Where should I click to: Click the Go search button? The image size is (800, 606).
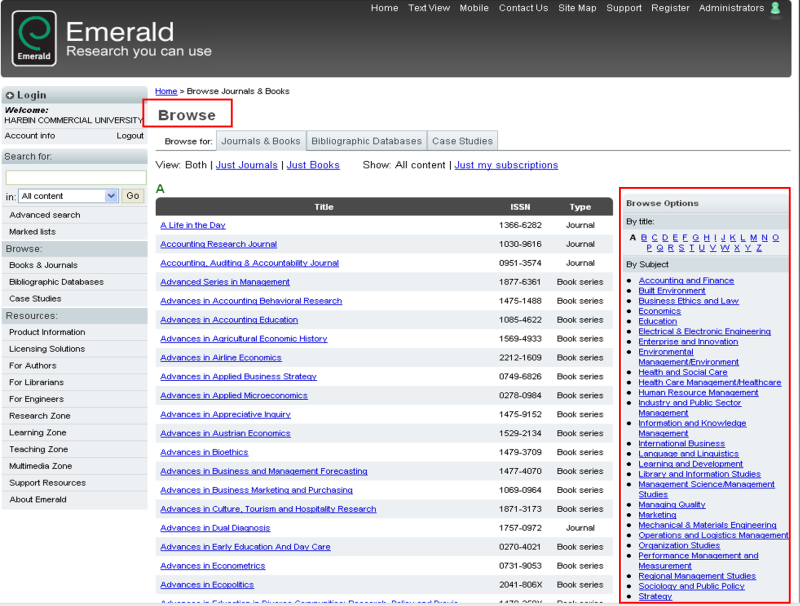[x=133, y=196]
